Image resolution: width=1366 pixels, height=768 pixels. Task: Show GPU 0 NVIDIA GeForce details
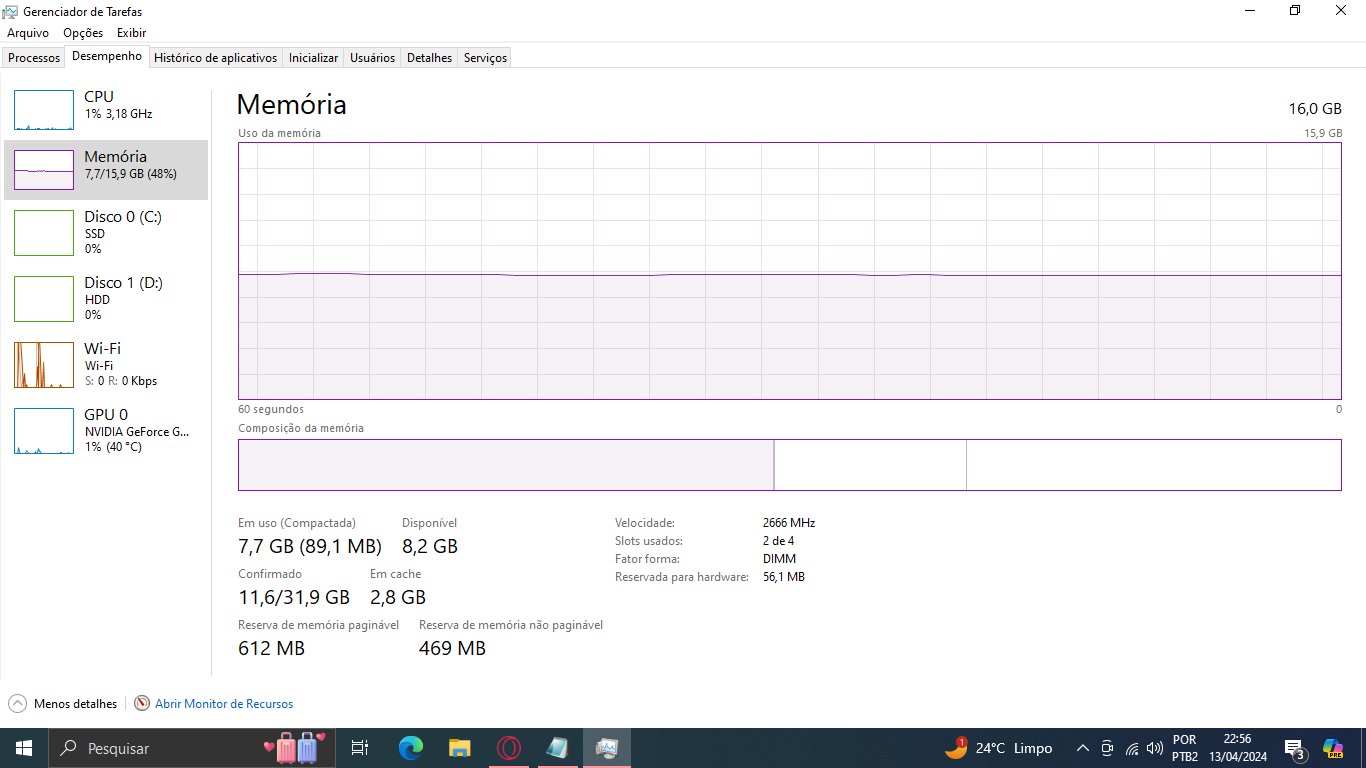pos(106,430)
